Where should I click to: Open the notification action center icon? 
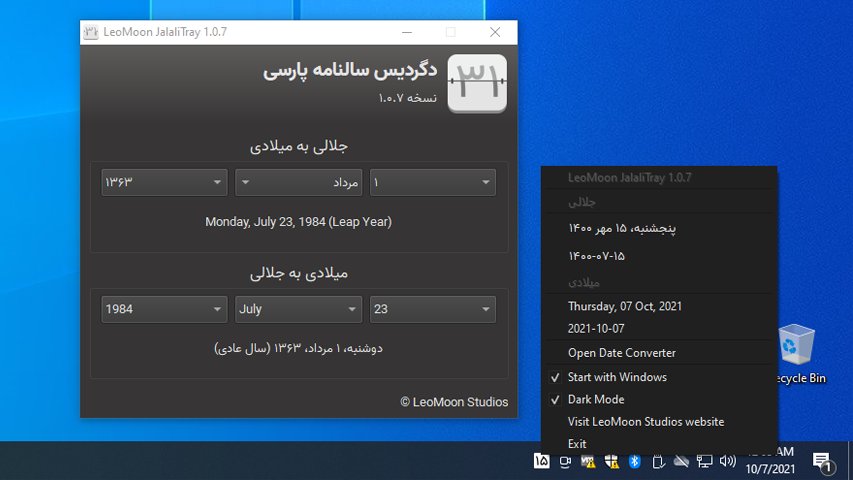[x=823, y=462]
